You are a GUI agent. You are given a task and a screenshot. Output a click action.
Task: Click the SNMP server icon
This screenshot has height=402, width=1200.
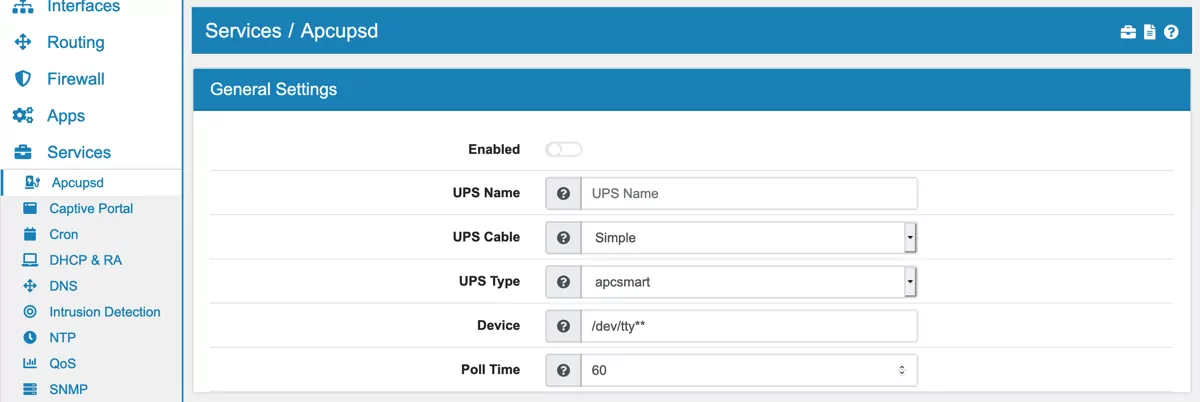30,390
